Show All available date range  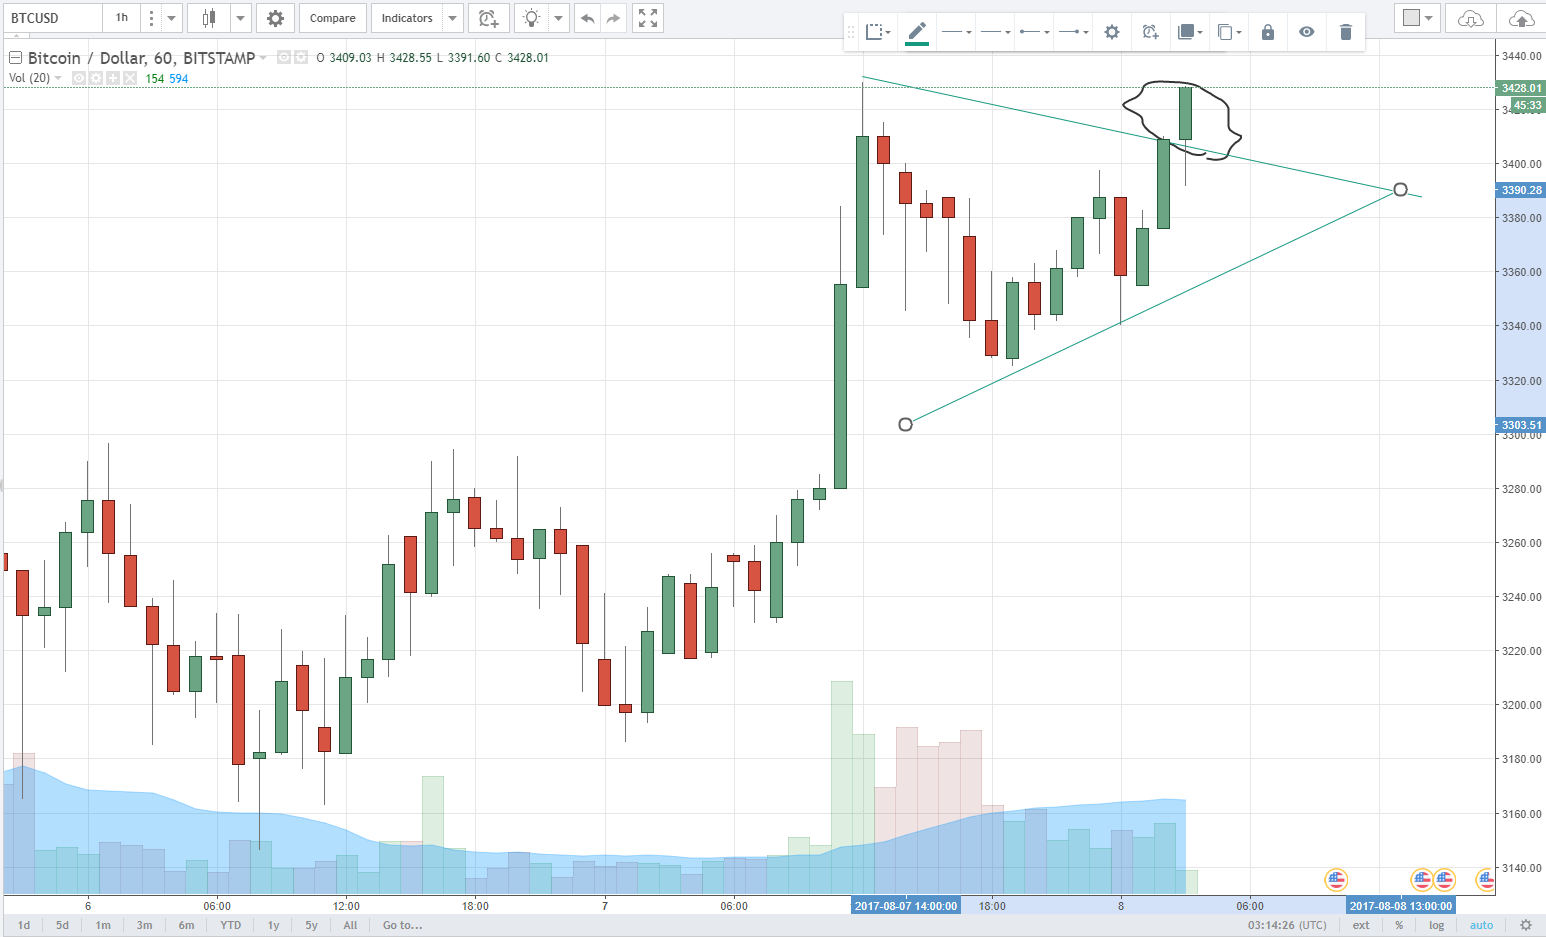tap(350, 925)
